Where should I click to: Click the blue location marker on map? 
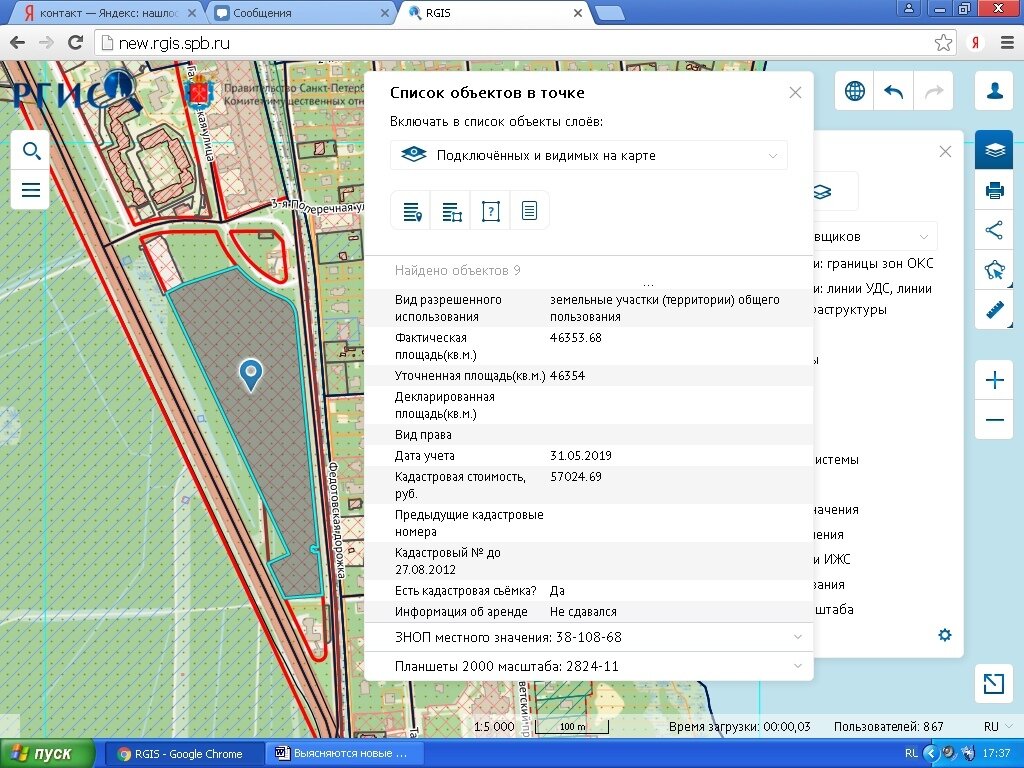[x=251, y=375]
